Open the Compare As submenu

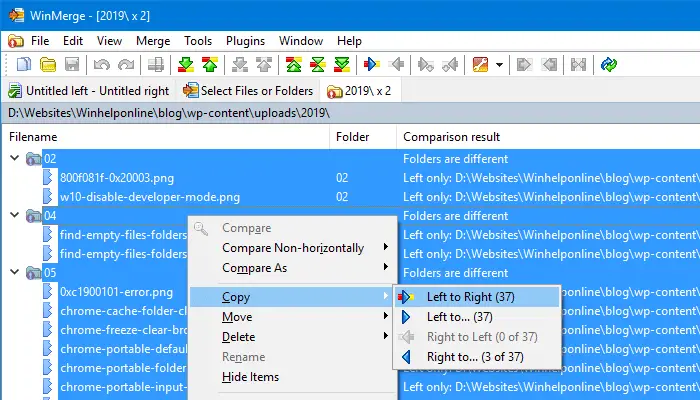pyautogui.click(x=292, y=268)
